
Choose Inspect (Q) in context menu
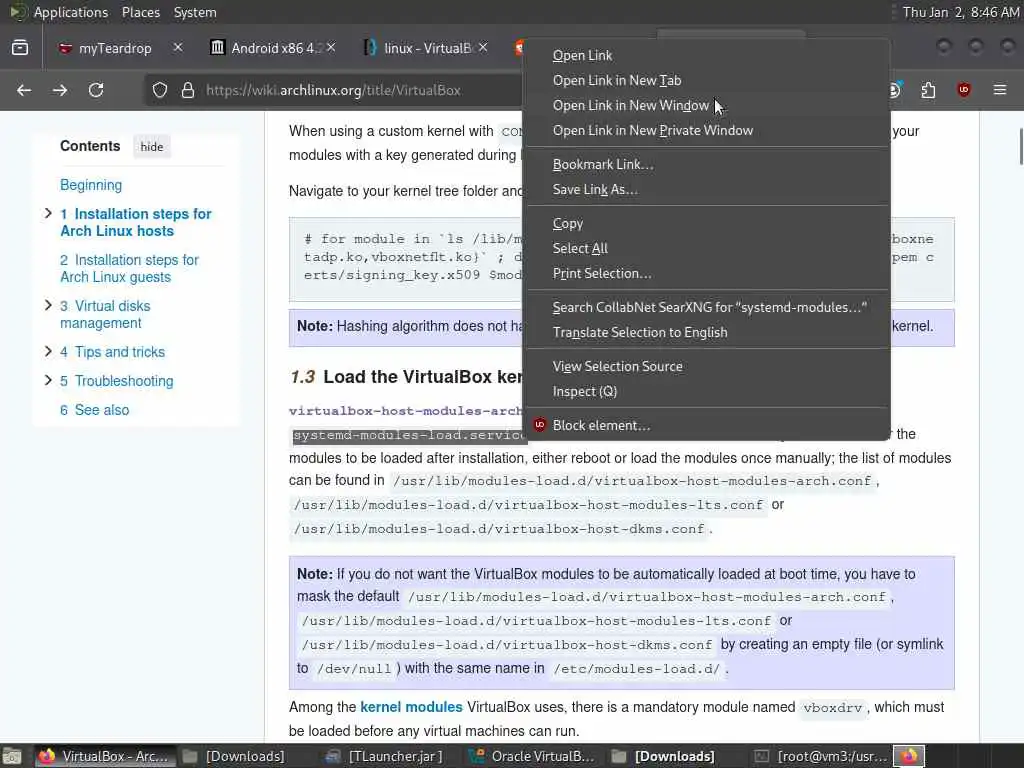click(x=708, y=391)
